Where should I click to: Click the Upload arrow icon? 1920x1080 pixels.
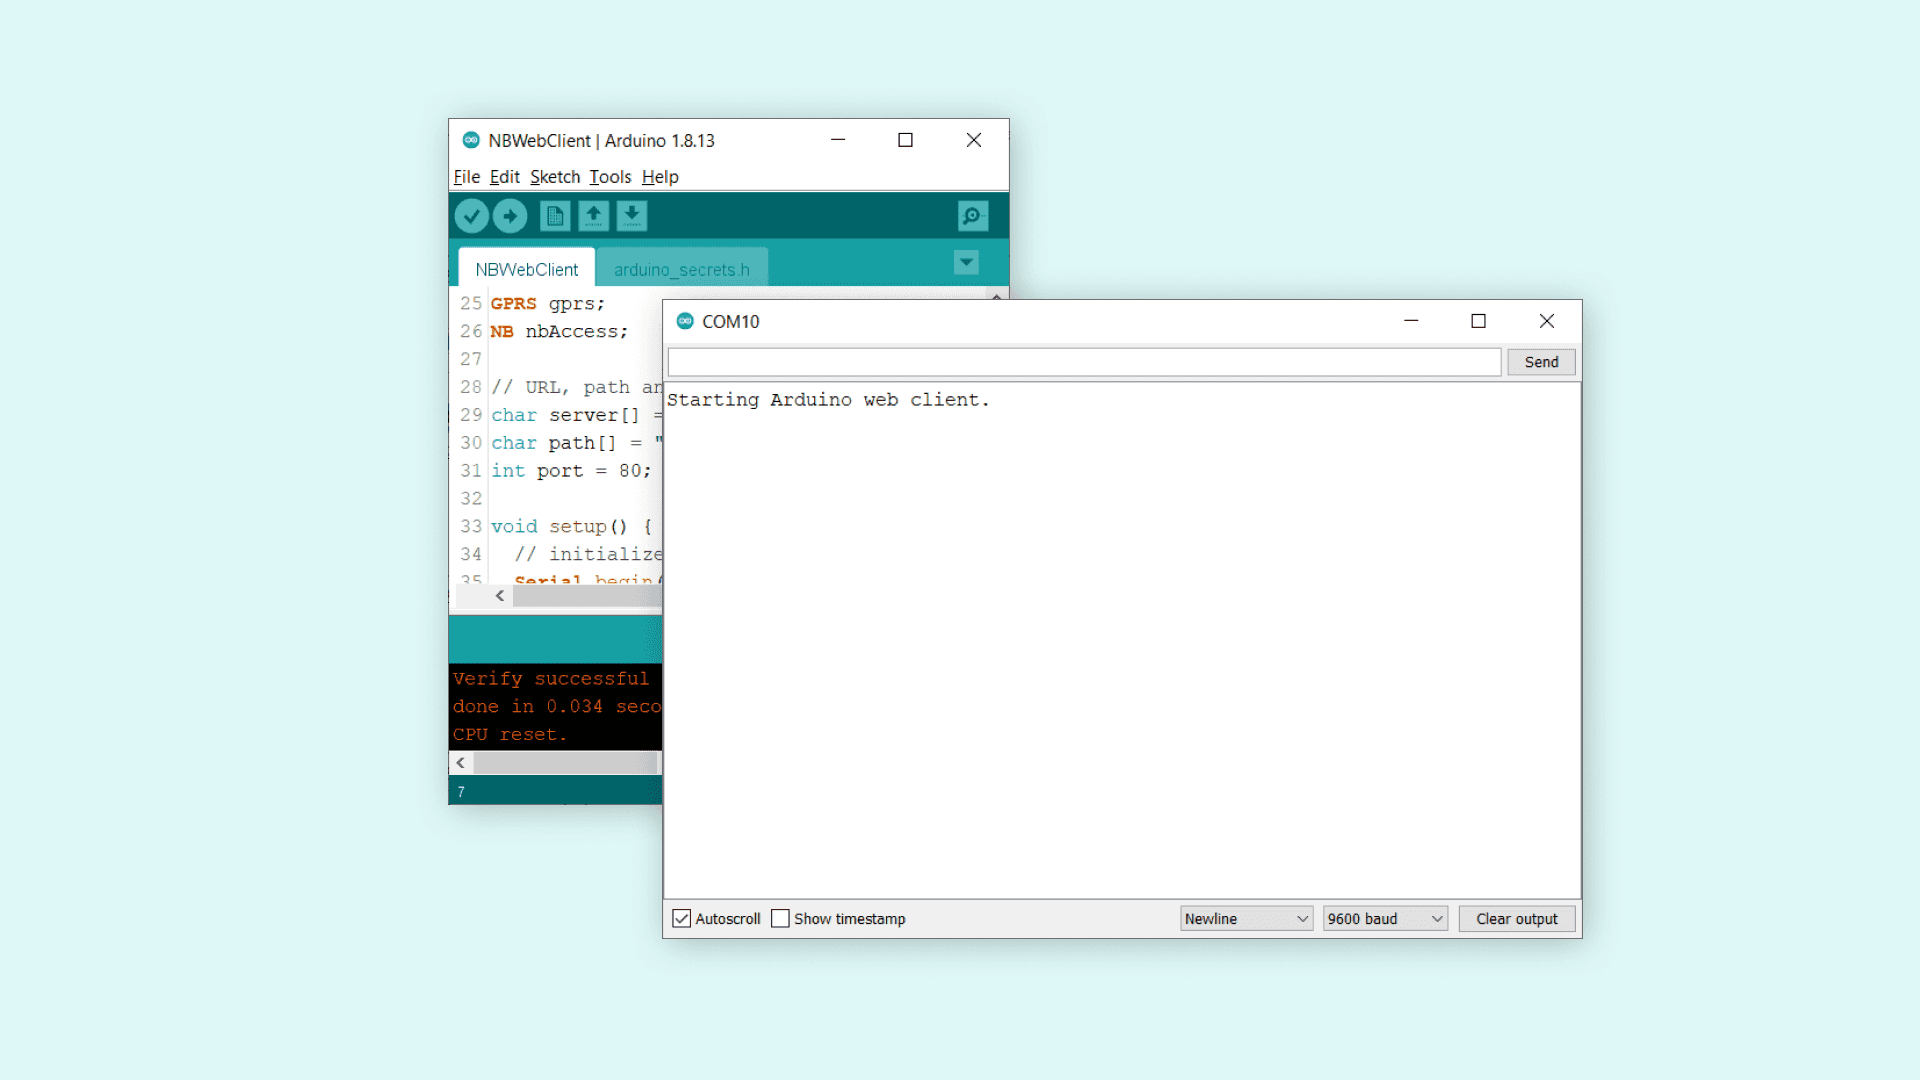[x=510, y=216]
